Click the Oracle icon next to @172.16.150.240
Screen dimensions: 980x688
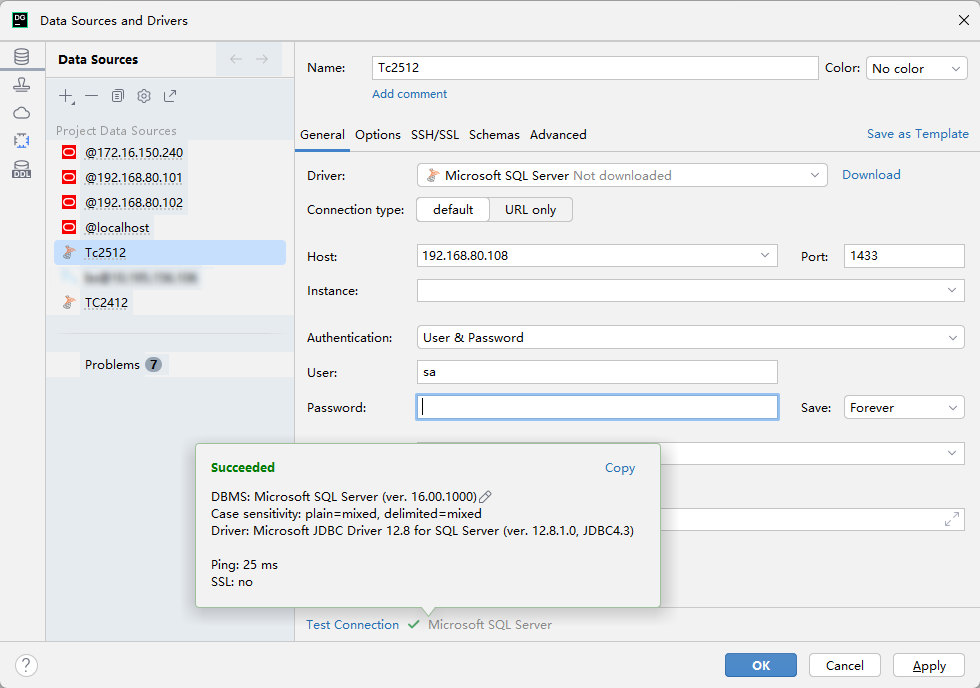point(69,152)
